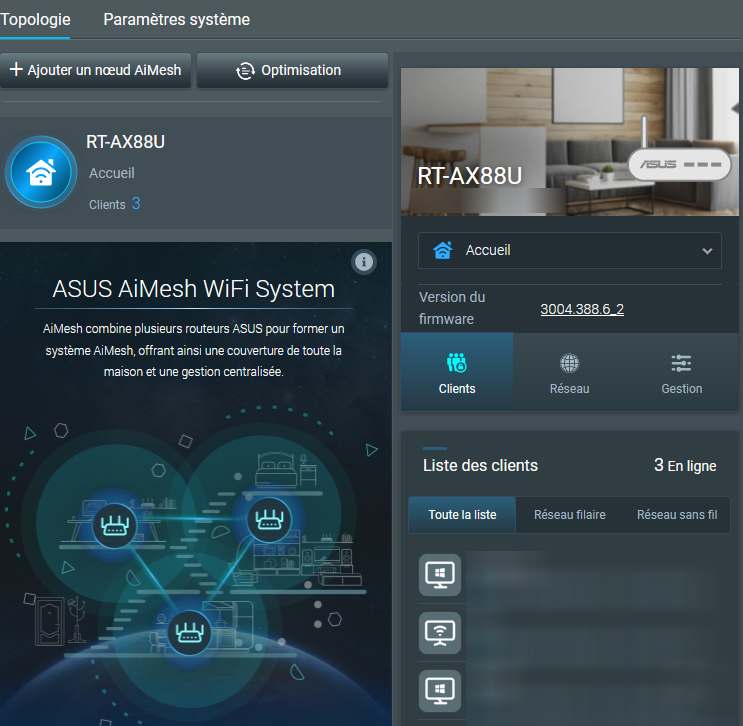Click RT-AX88U node name in list
The image size is (743, 726).
pyautogui.click(x=126, y=142)
